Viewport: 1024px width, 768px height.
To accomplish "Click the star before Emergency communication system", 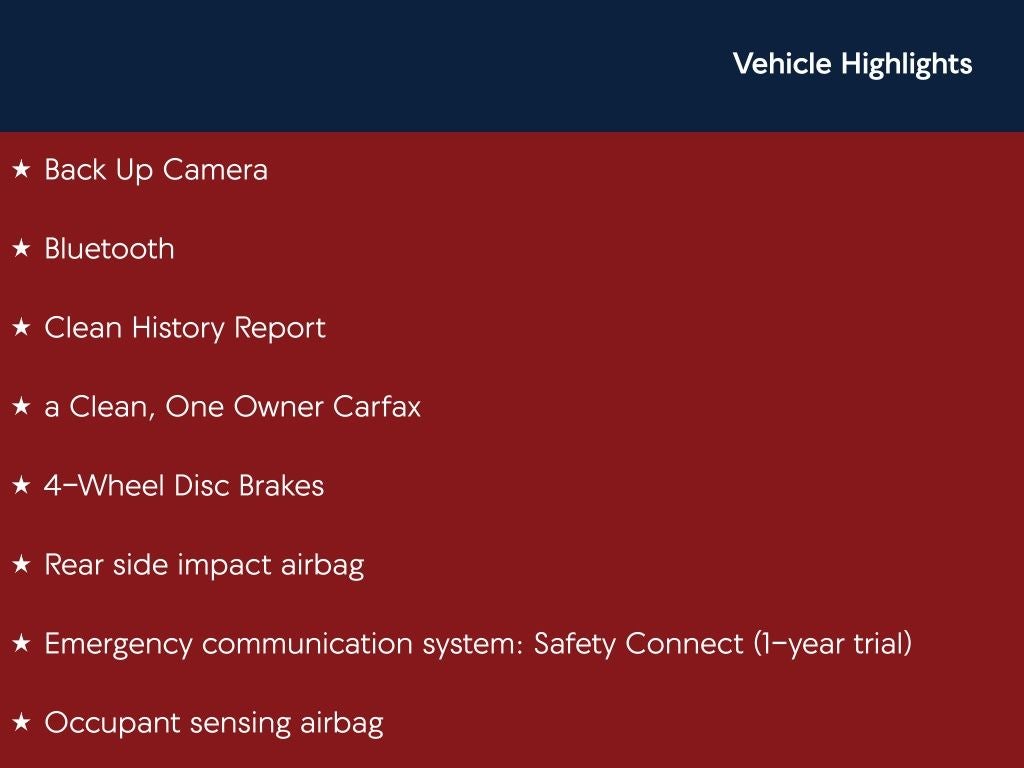I will tap(21, 644).
